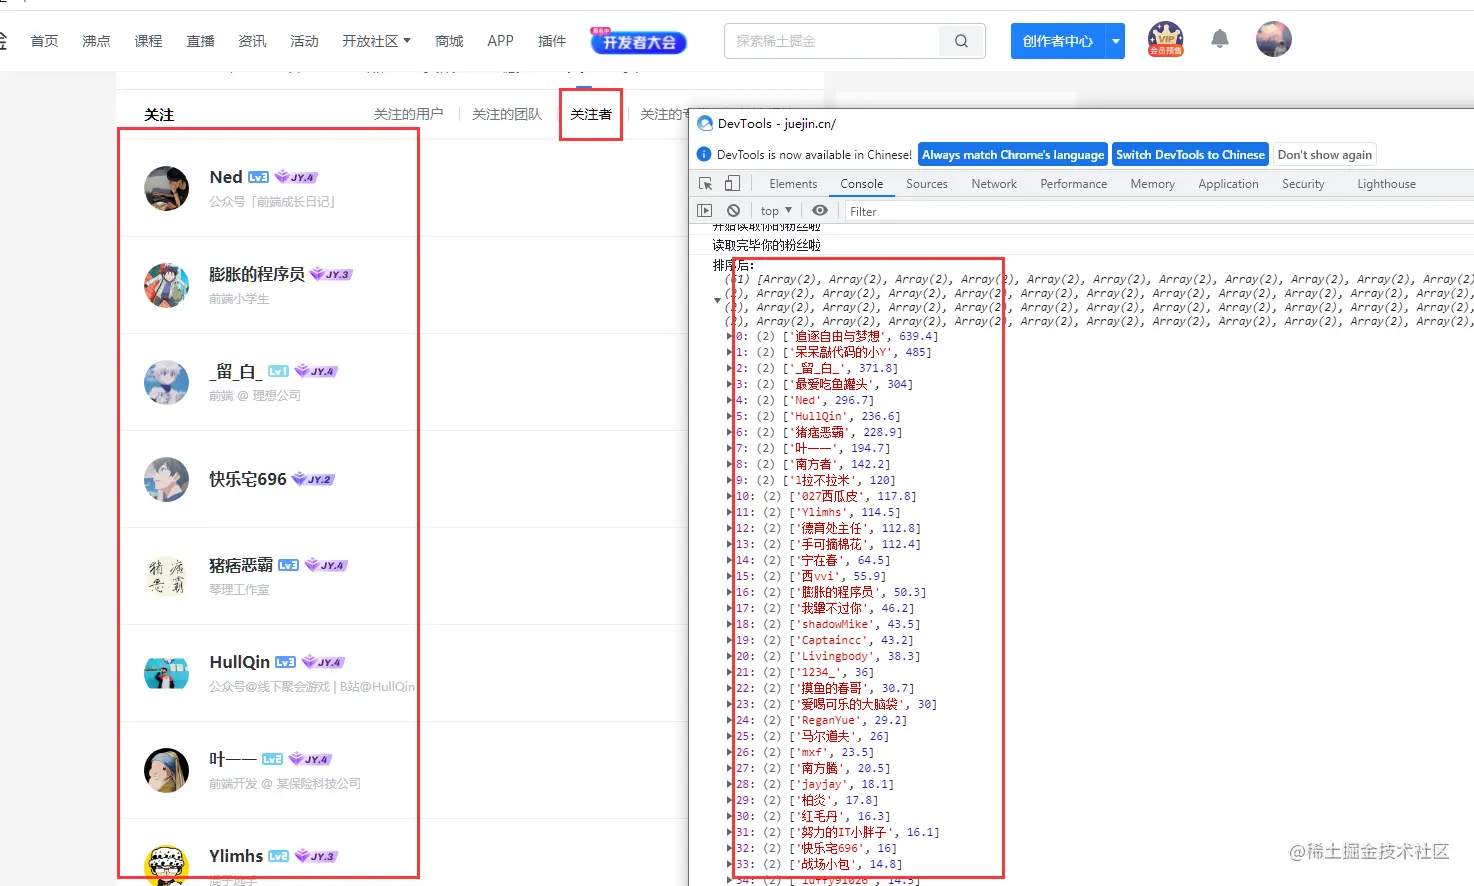This screenshot has width=1474, height=886.
Task: Go to 资讯 in the navigation
Action: pyautogui.click(x=252, y=41)
